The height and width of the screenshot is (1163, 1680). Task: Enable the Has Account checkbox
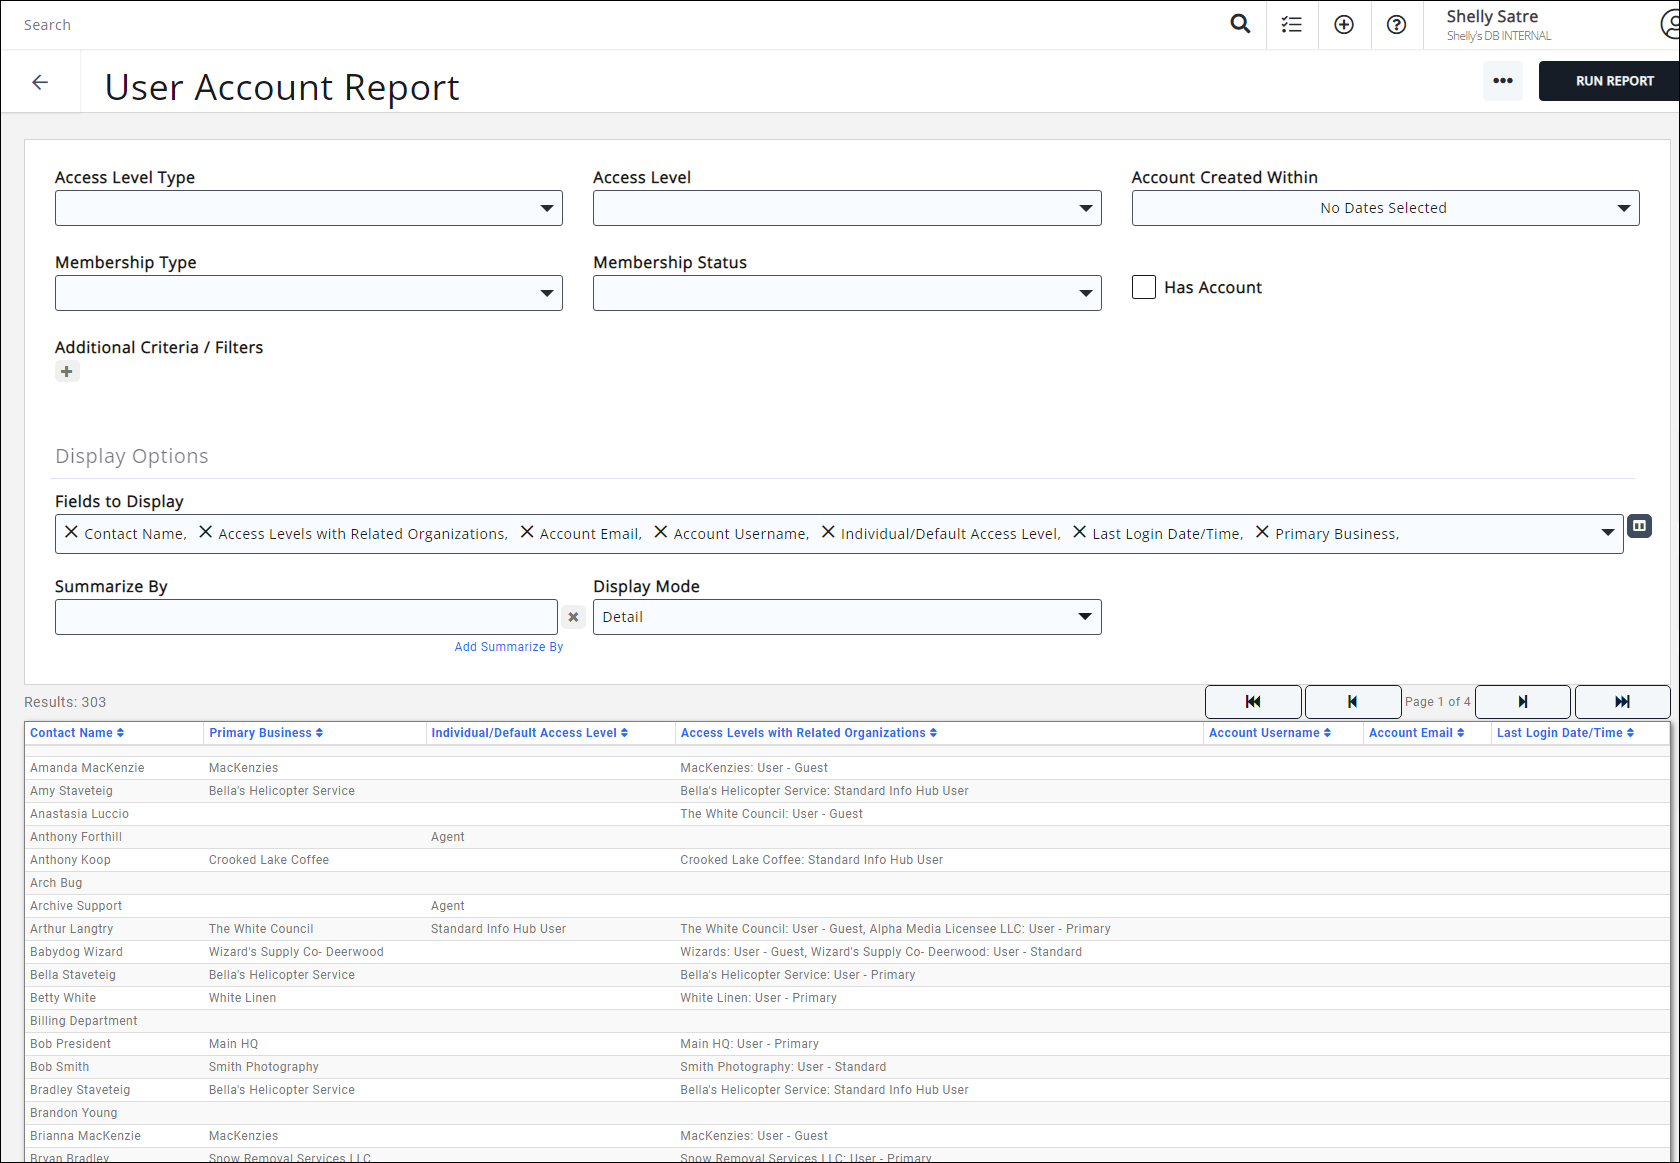click(1143, 287)
